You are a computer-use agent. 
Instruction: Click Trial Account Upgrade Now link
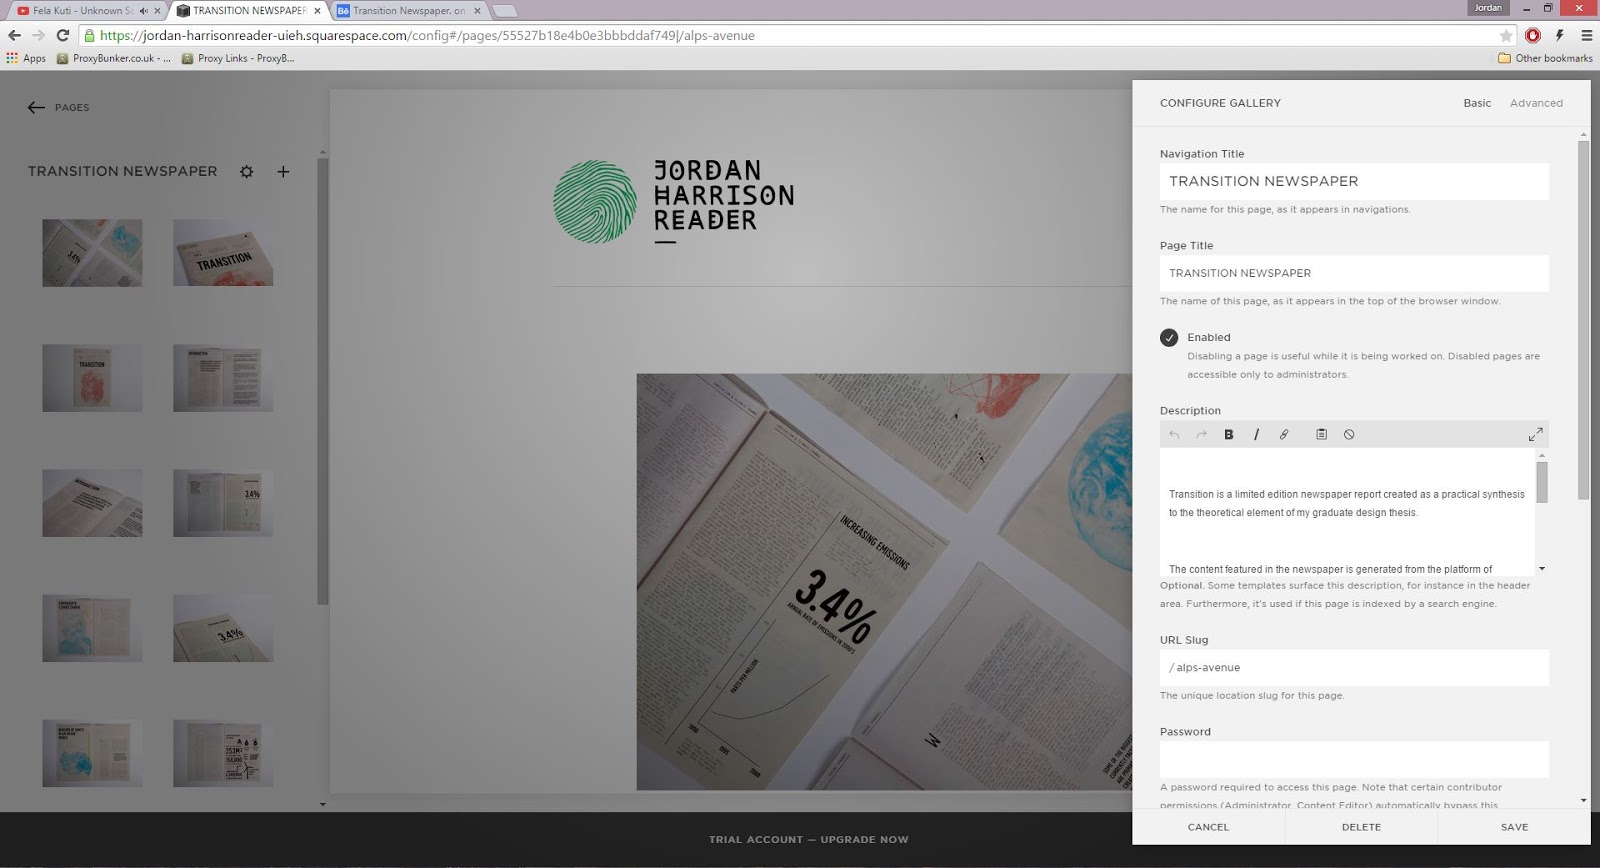pos(808,839)
